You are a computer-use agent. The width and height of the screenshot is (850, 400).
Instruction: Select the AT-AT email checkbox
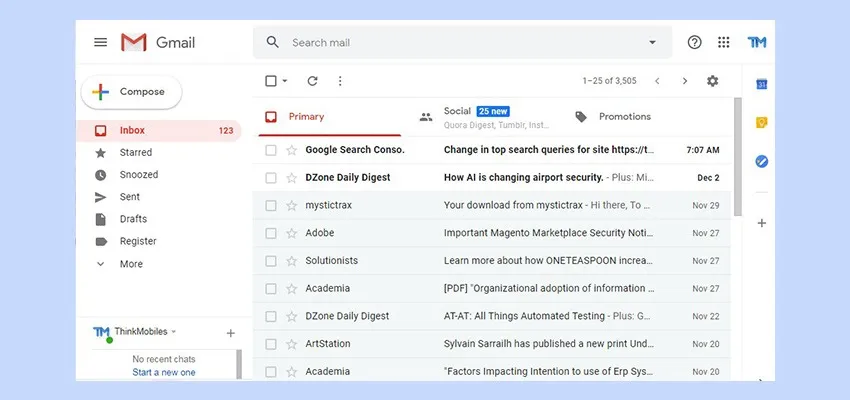pos(271,316)
